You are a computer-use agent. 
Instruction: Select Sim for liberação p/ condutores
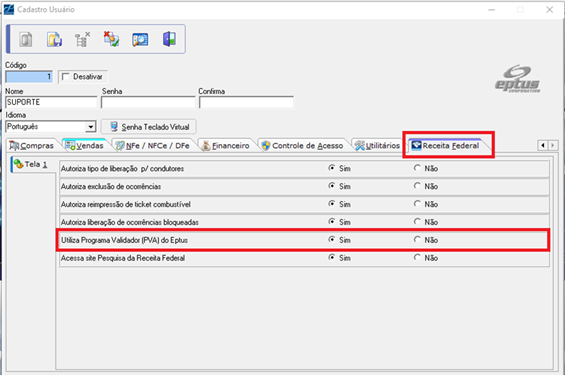[x=332, y=168]
